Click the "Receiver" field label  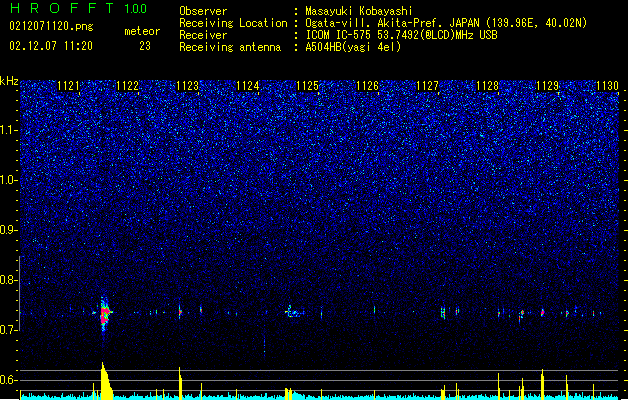[x=203, y=35]
